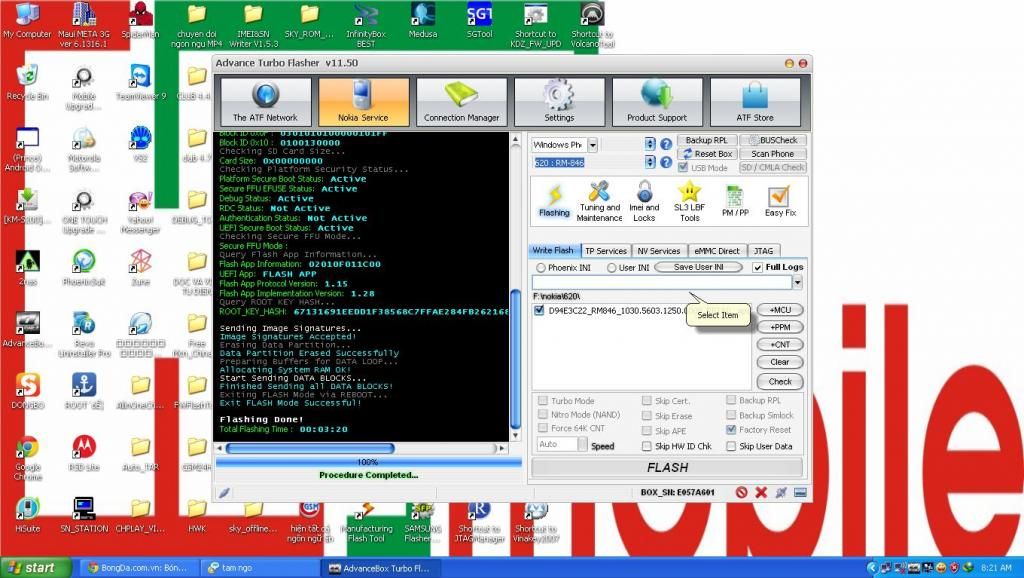Click BUSCheck button
This screenshot has width=1024, height=578.
773,140
